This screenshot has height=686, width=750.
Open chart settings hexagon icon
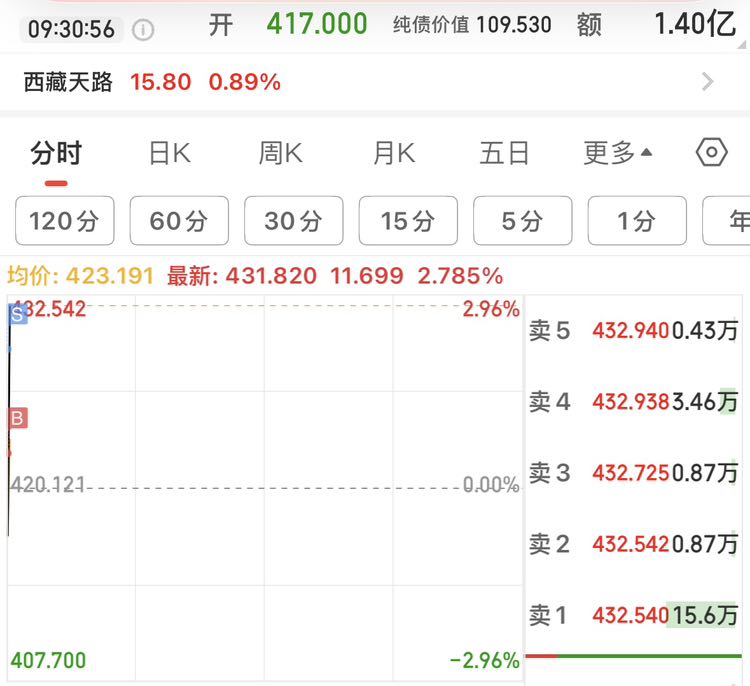point(711,153)
